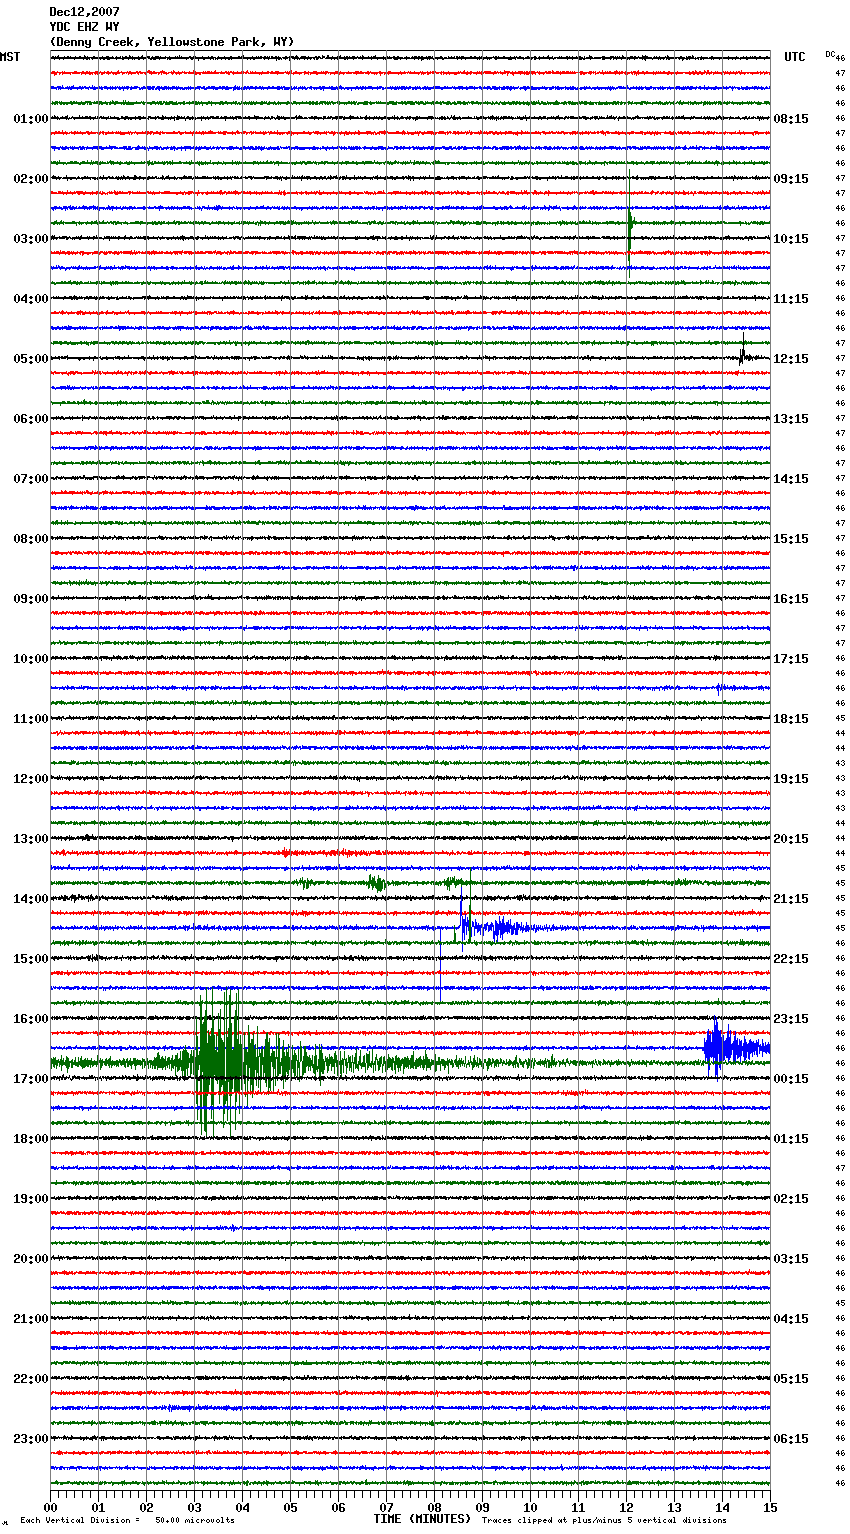
Task: Click the 04:15 UTC time label
Action: pos(791,1319)
